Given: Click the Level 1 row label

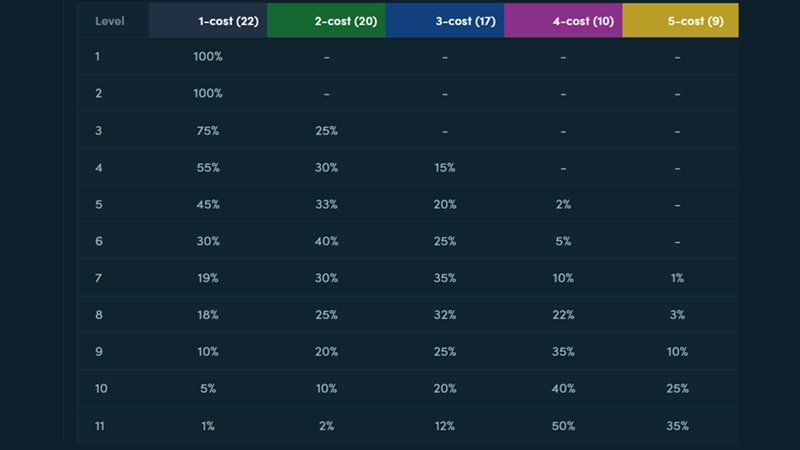Looking at the screenshot, I should [97, 57].
